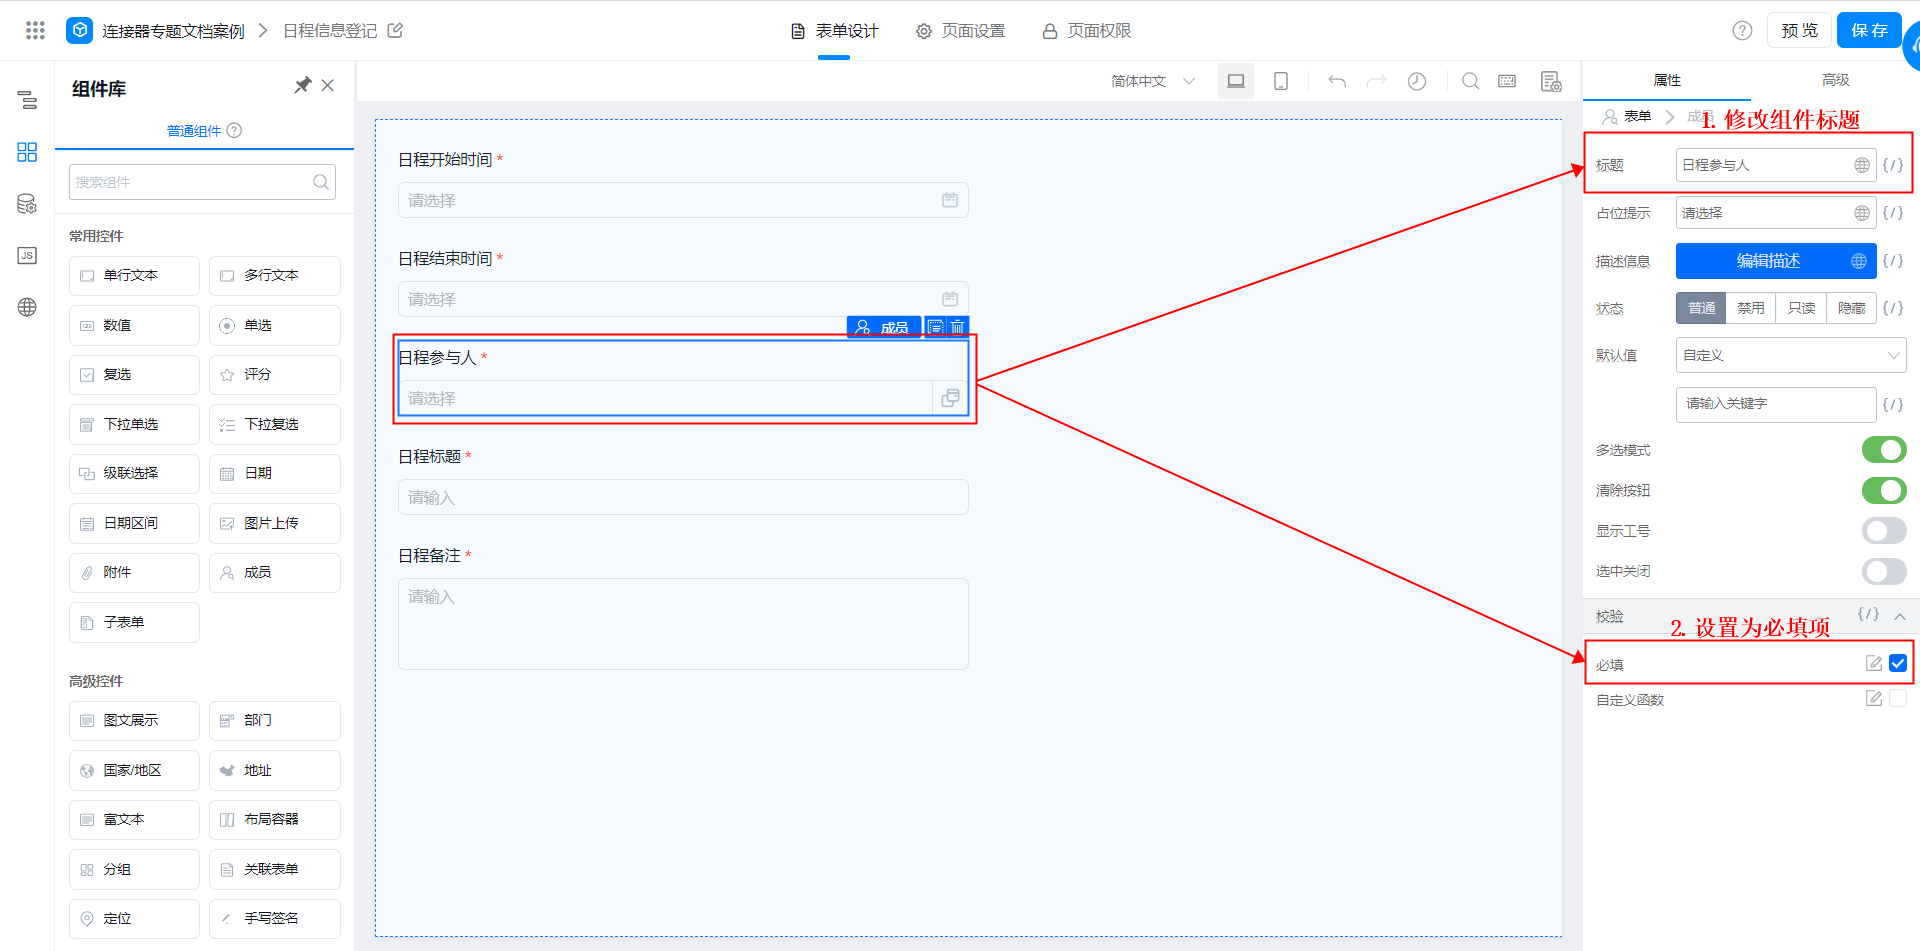This screenshot has height=951, width=1920.
Task: Click the globe icon in 标题 field
Action: point(1861,165)
